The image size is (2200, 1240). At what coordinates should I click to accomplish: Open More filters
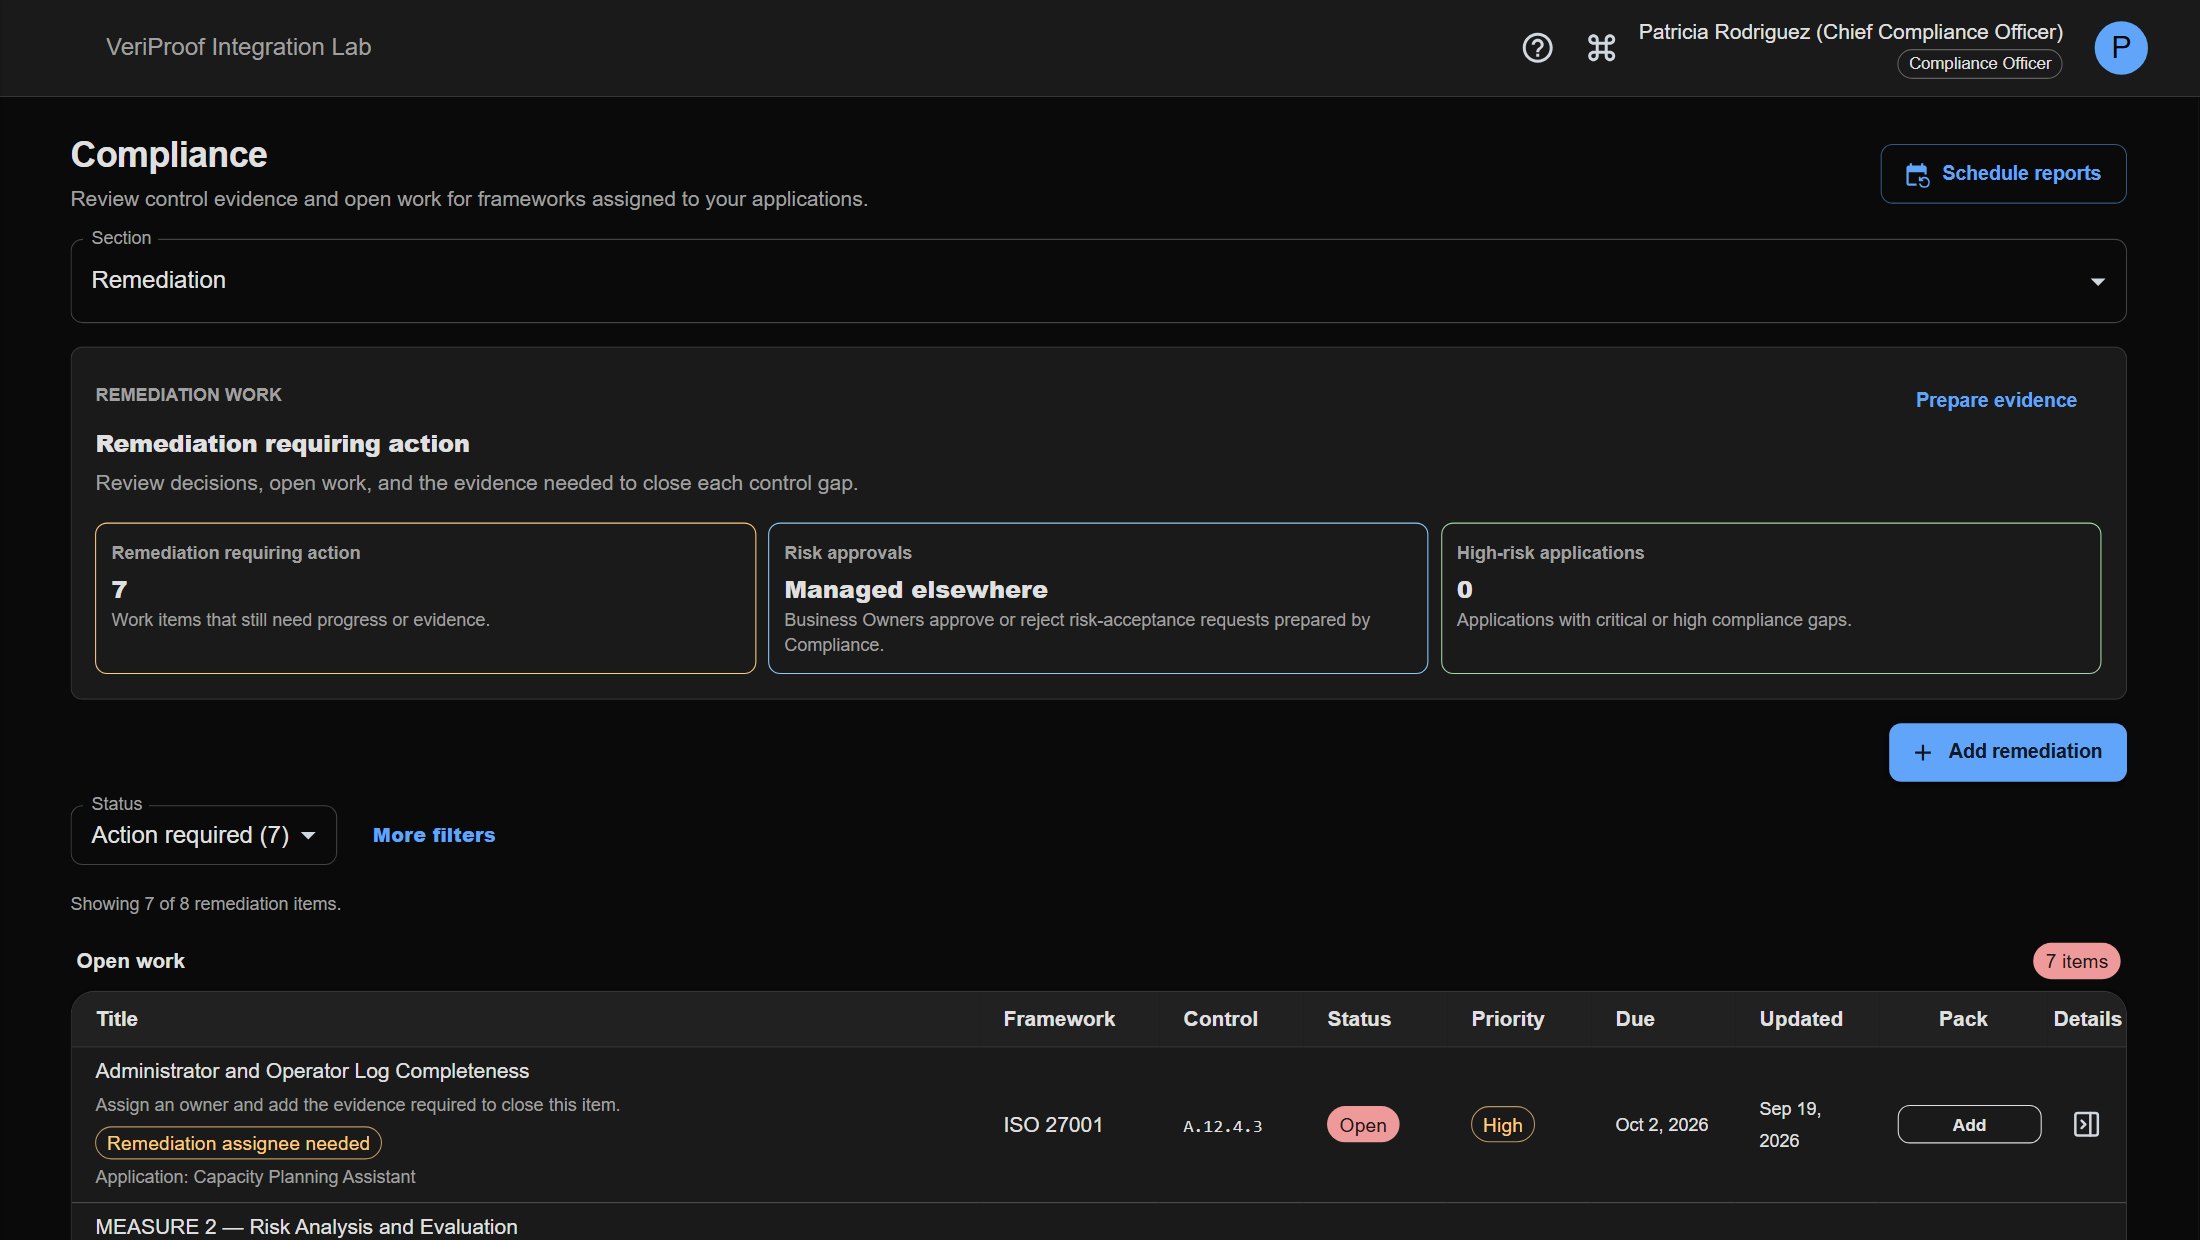(434, 835)
